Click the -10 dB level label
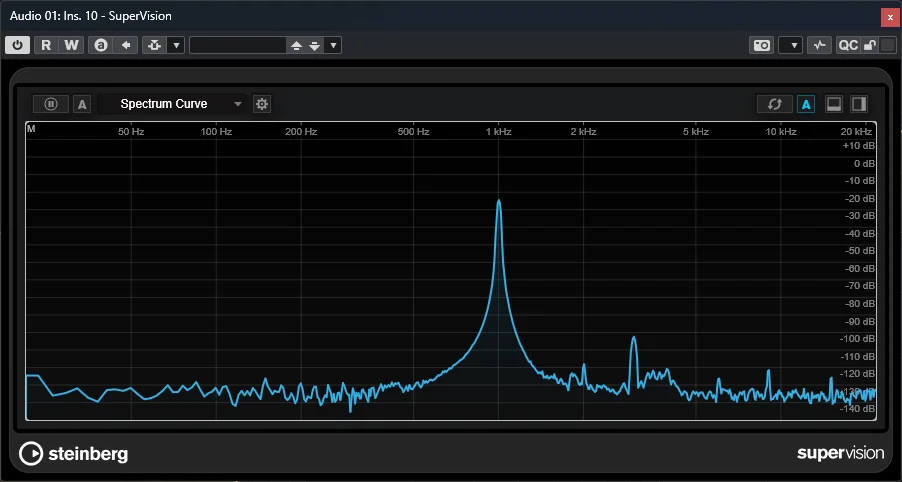The height and width of the screenshot is (482, 902). click(x=860, y=181)
